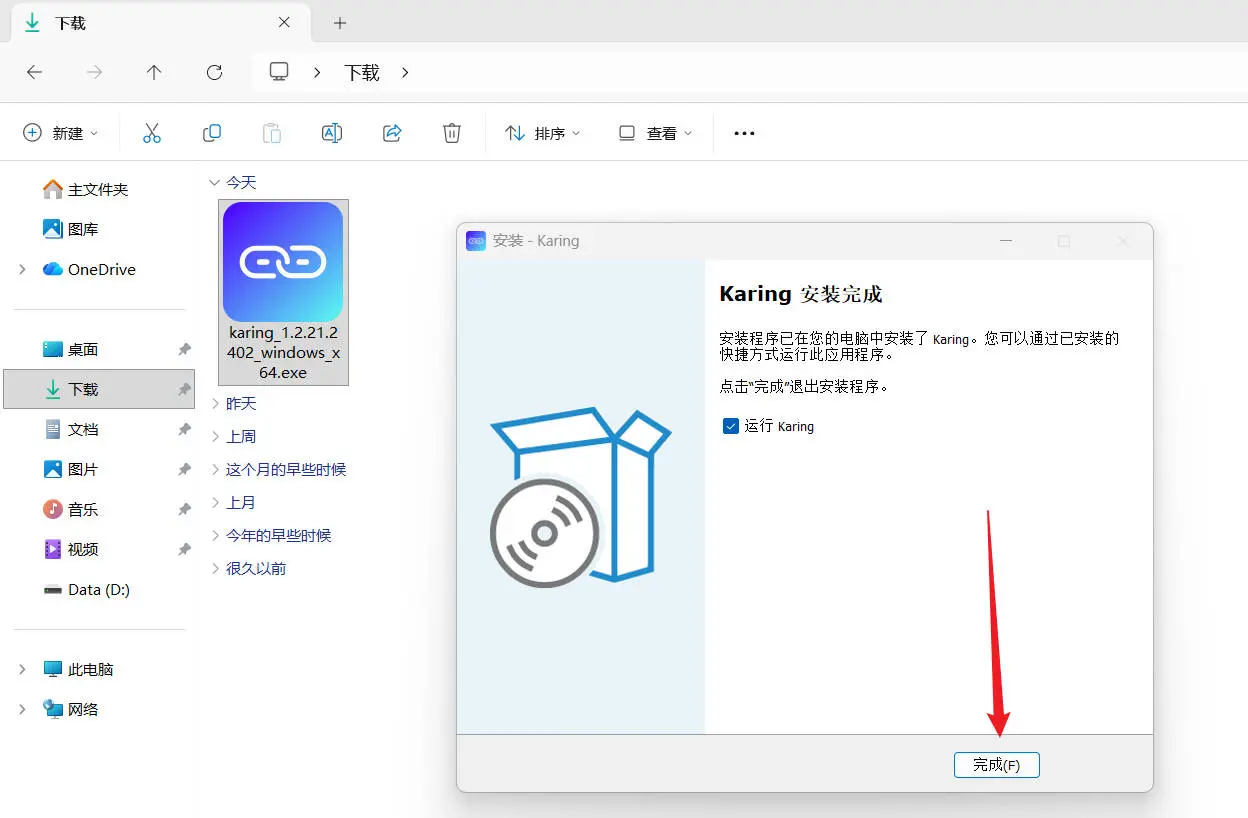Open the three-dot more options menu
Image resolution: width=1248 pixels, height=818 pixels.
tap(744, 133)
